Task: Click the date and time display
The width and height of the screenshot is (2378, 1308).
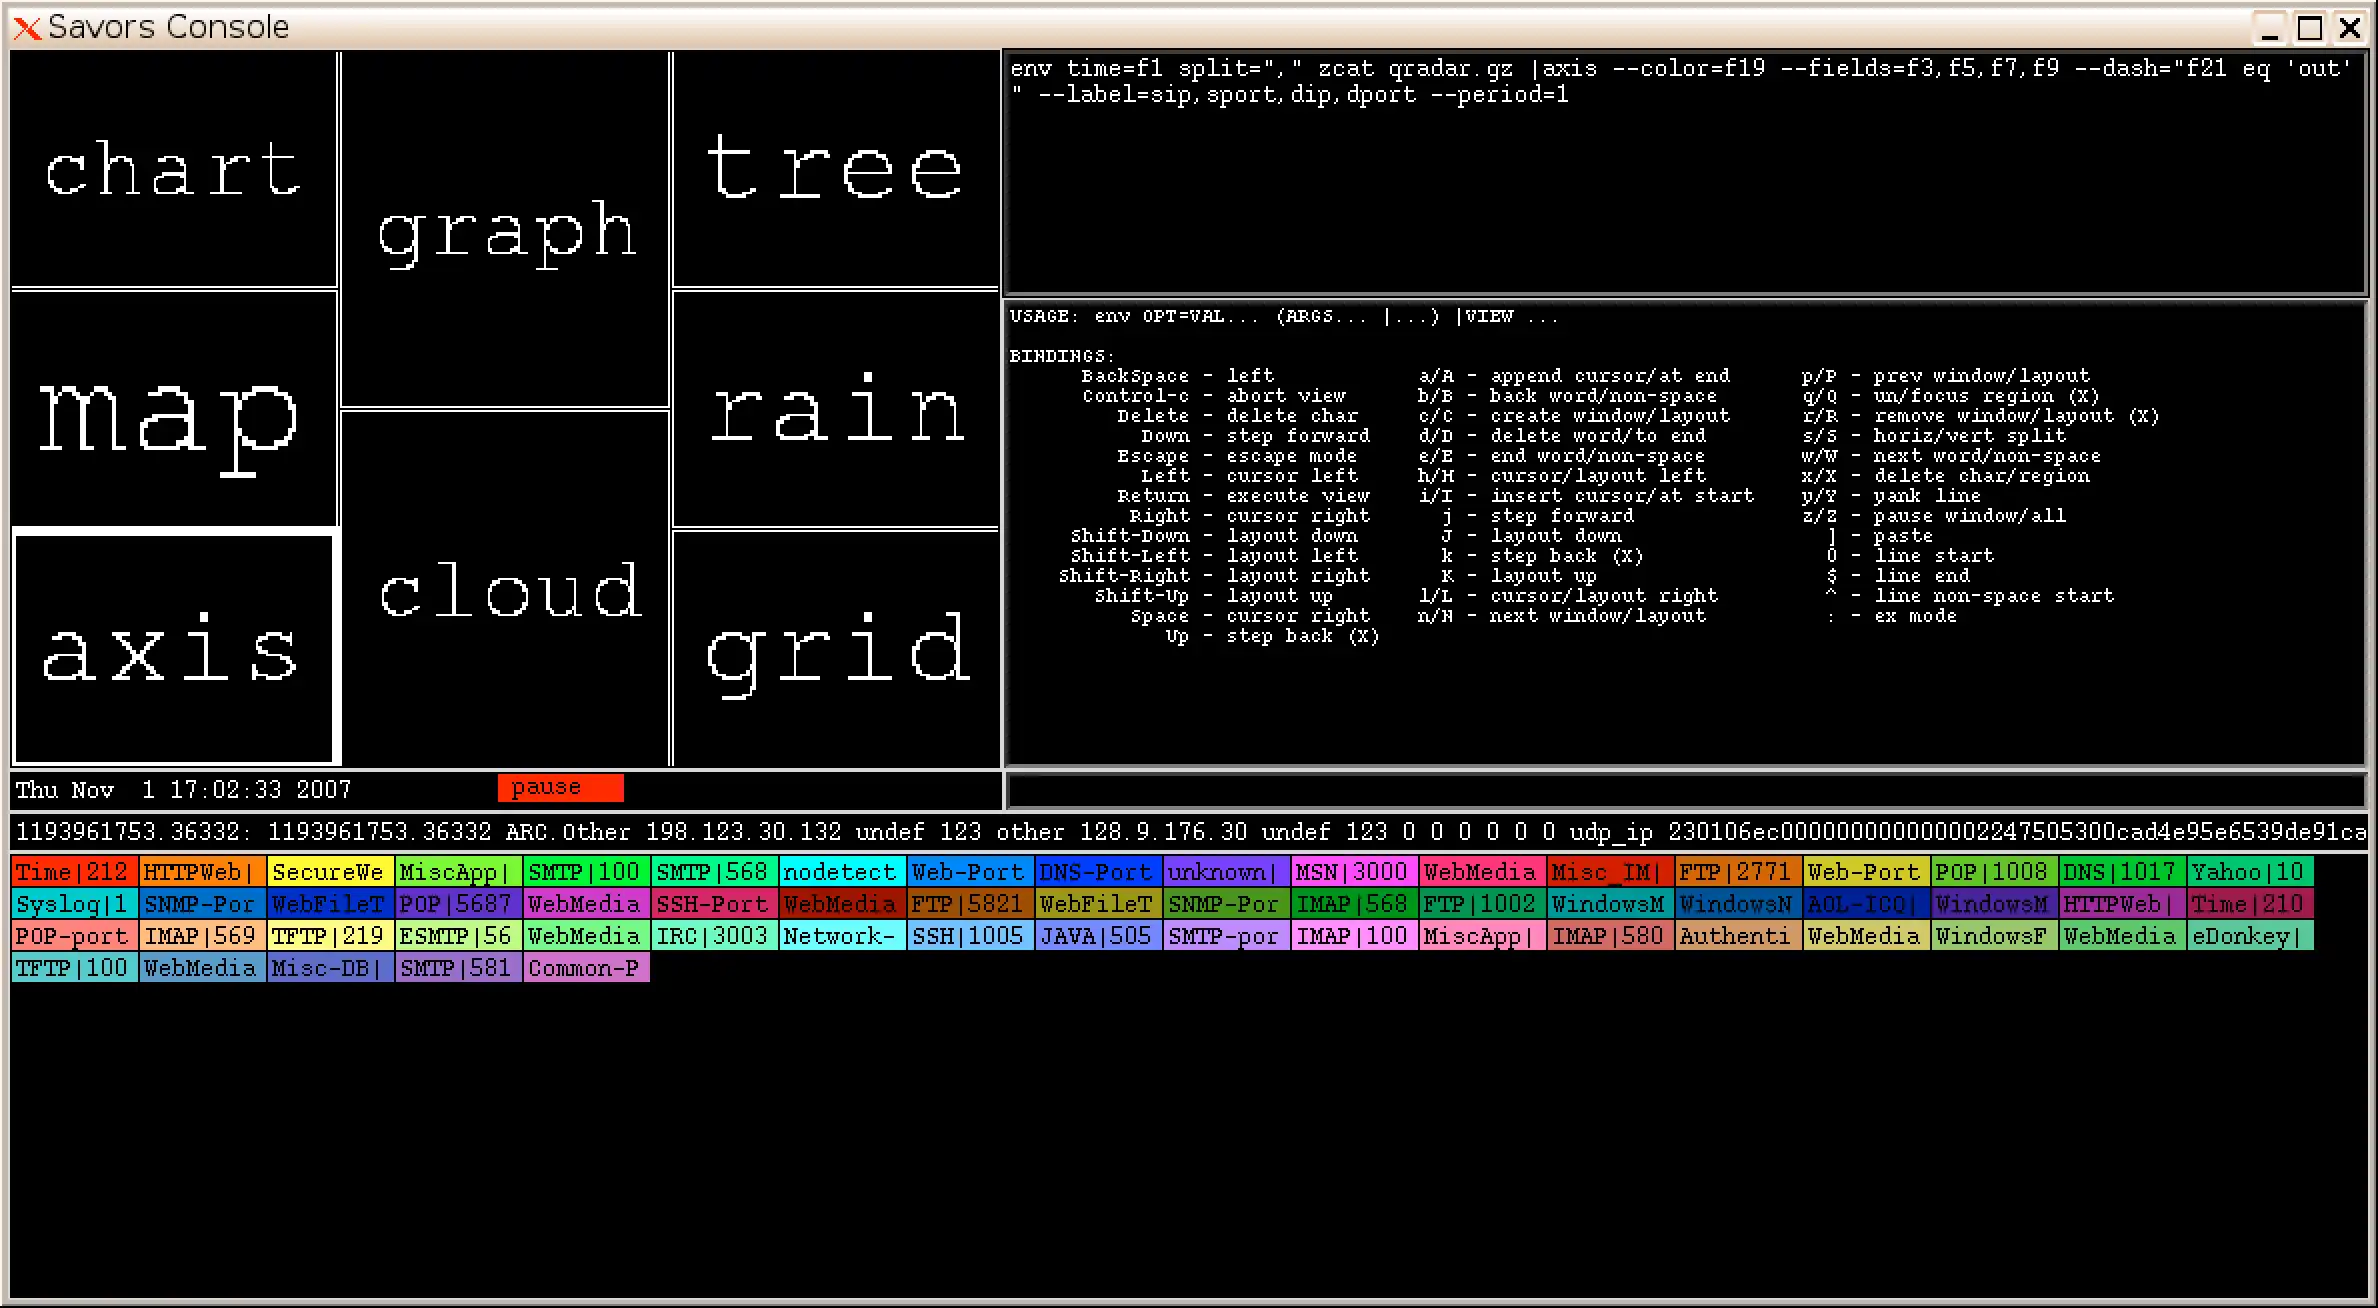Action: 184,790
